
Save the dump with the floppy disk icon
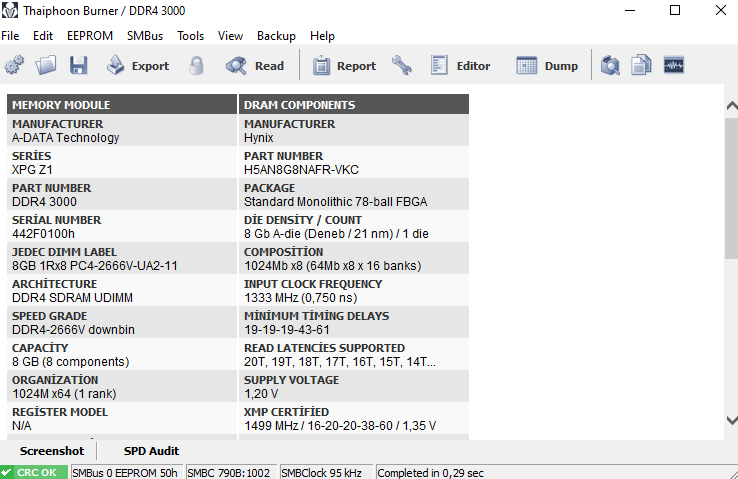[78, 66]
